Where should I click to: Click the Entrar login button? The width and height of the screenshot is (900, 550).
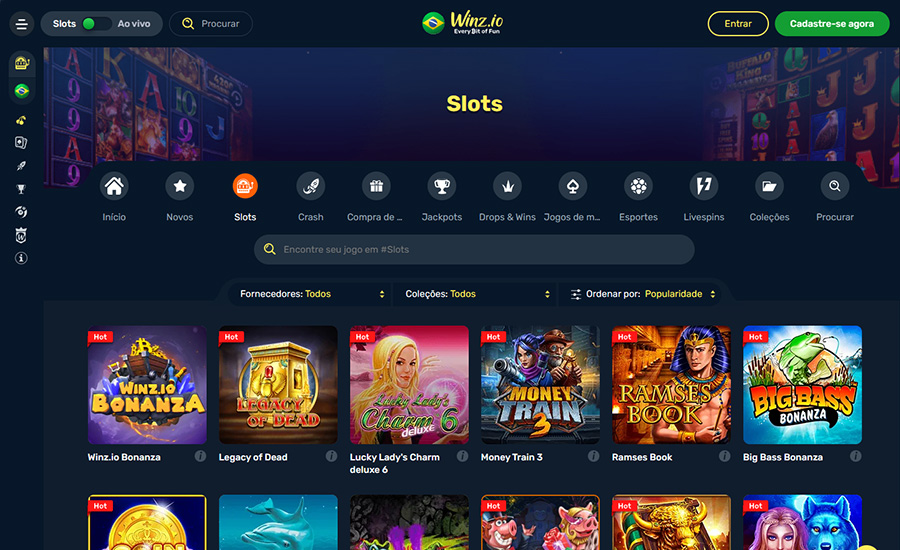(x=738, y=24)
